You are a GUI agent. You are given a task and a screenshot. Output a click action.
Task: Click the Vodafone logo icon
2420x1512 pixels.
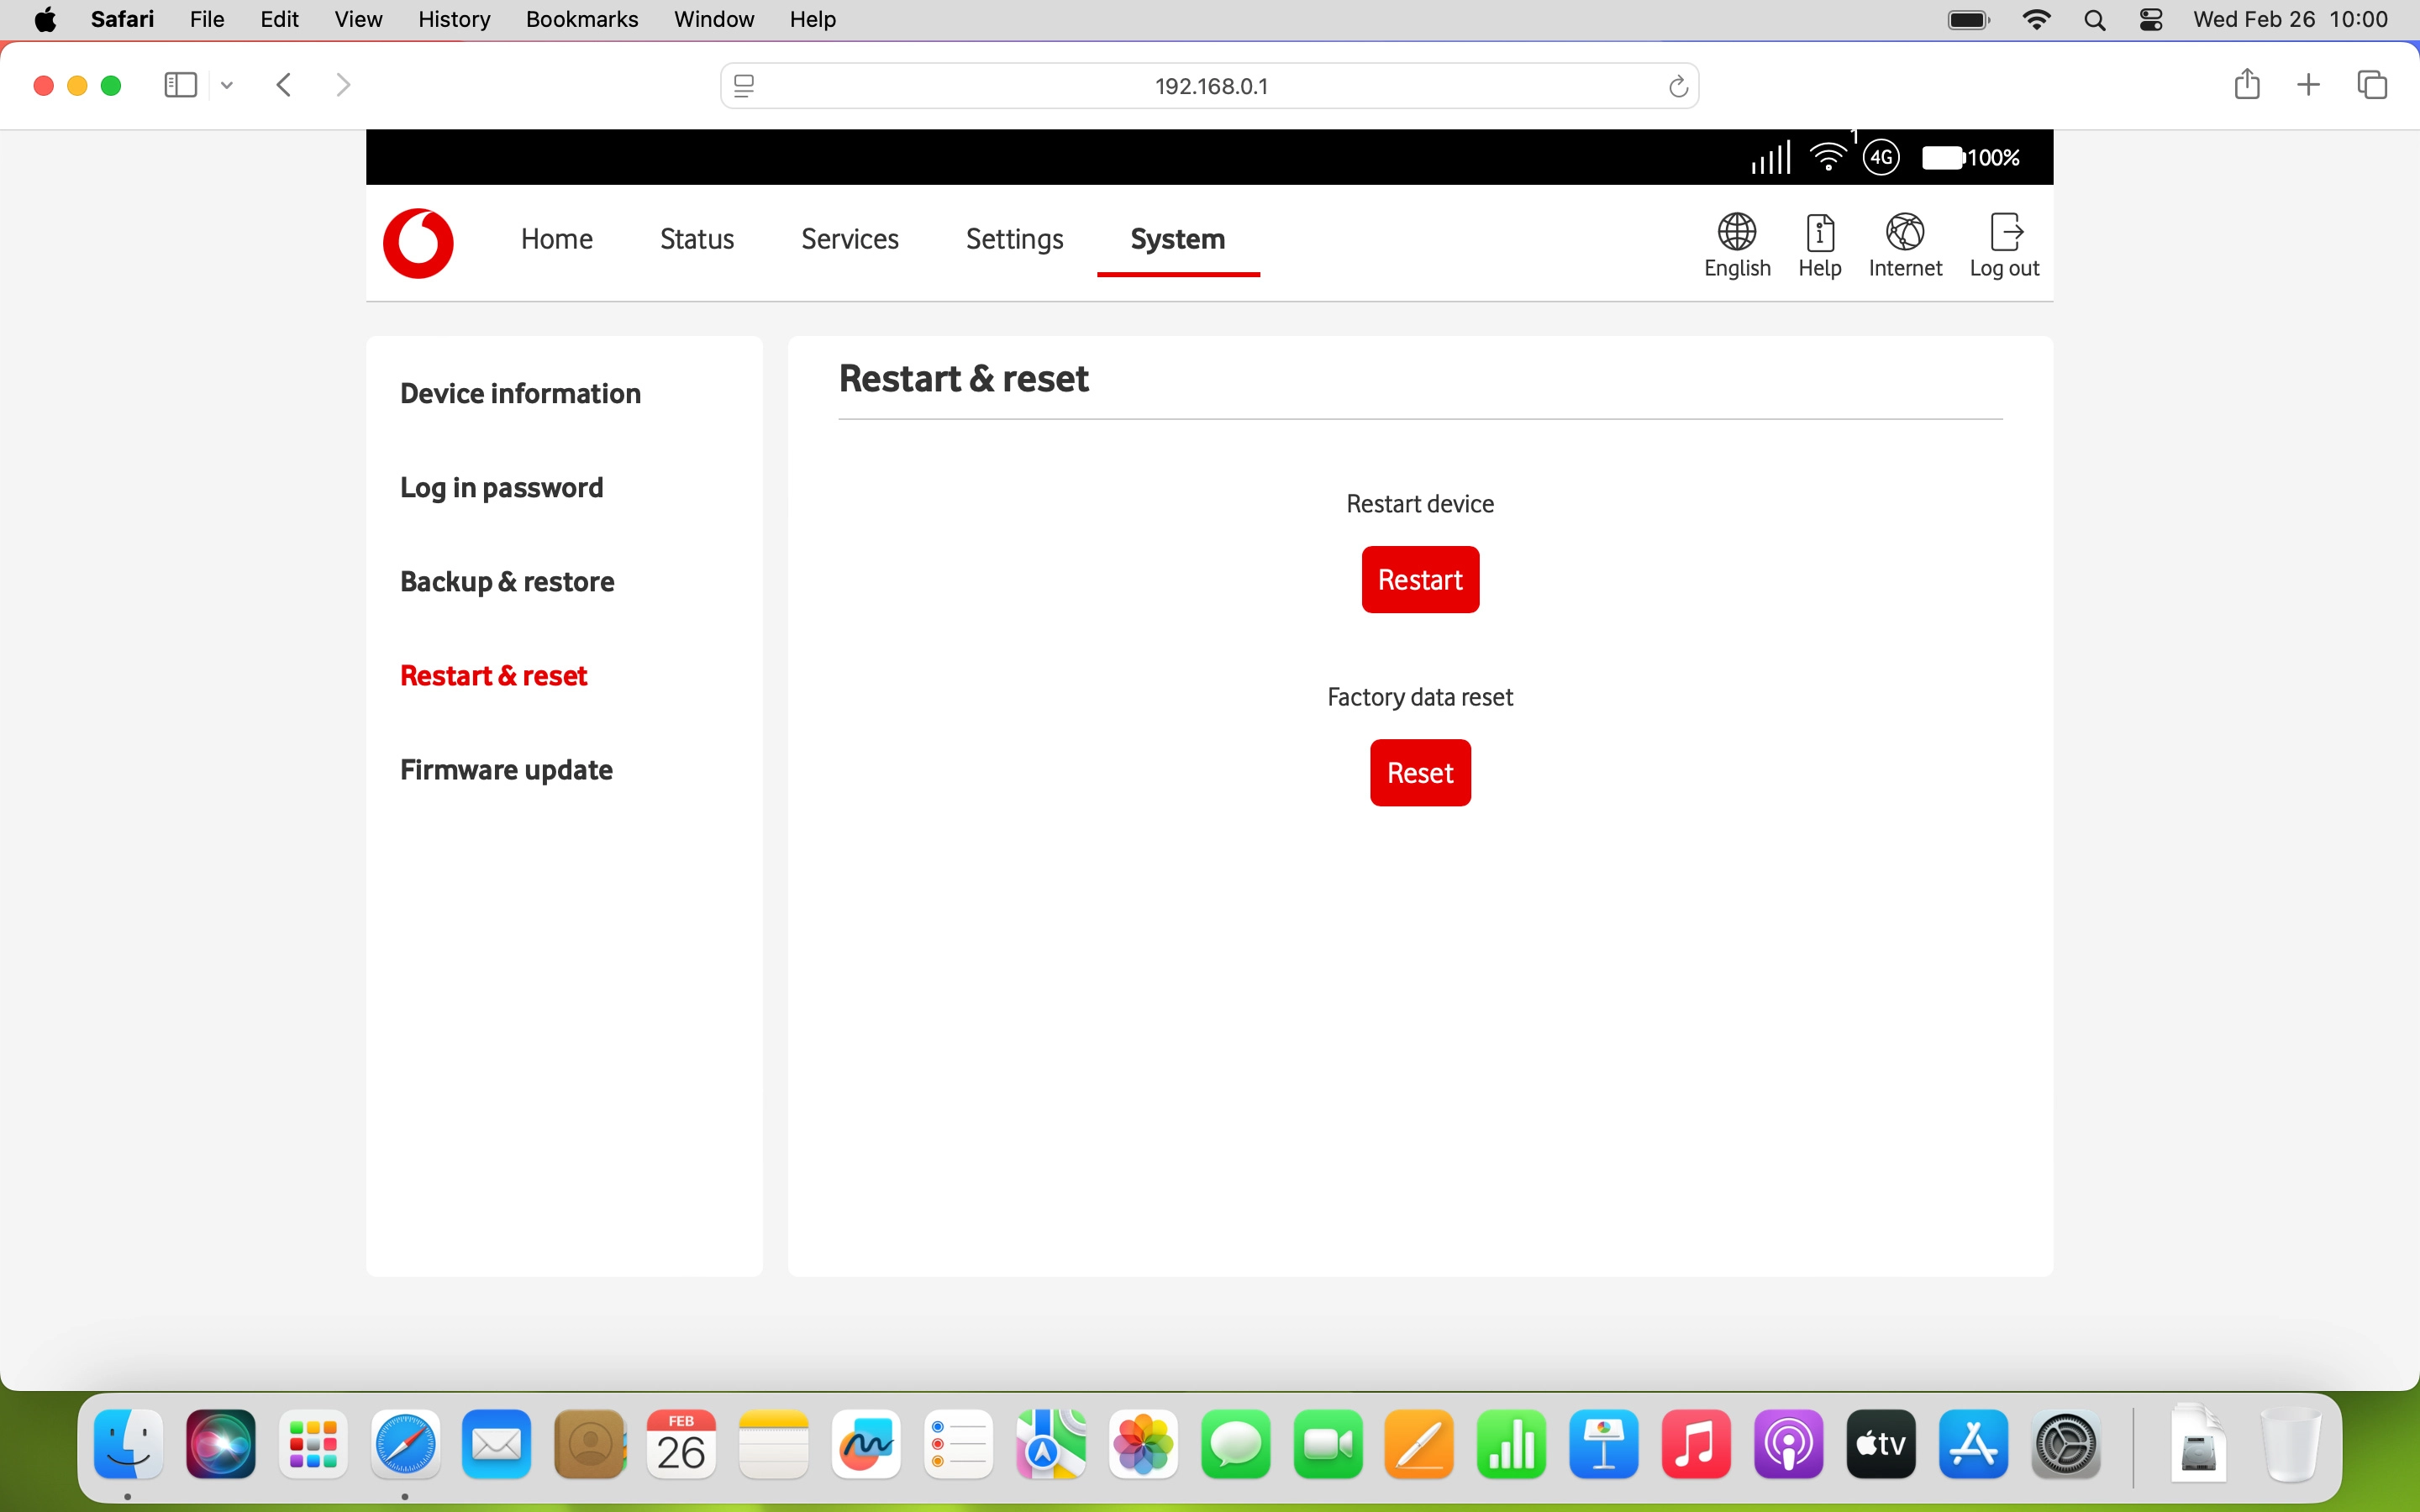[418, 242]
